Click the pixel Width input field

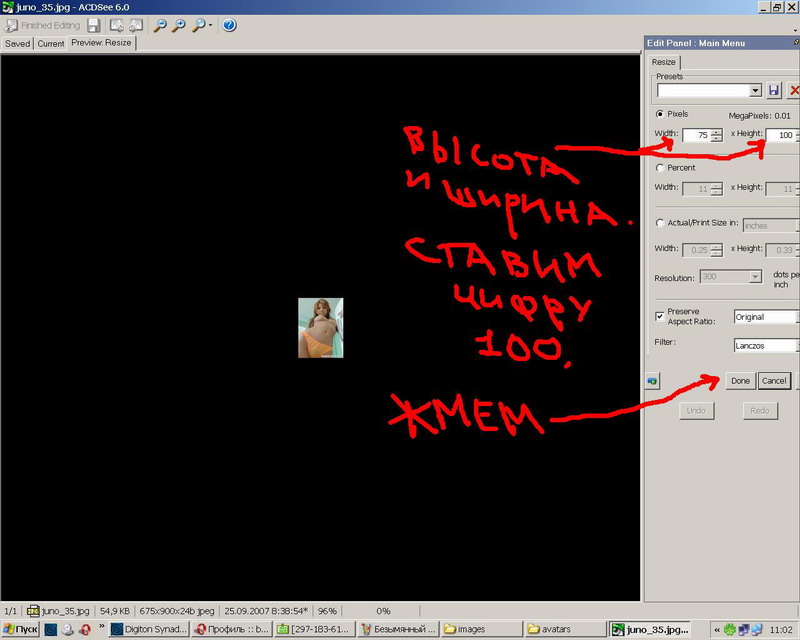pos(695,135)
